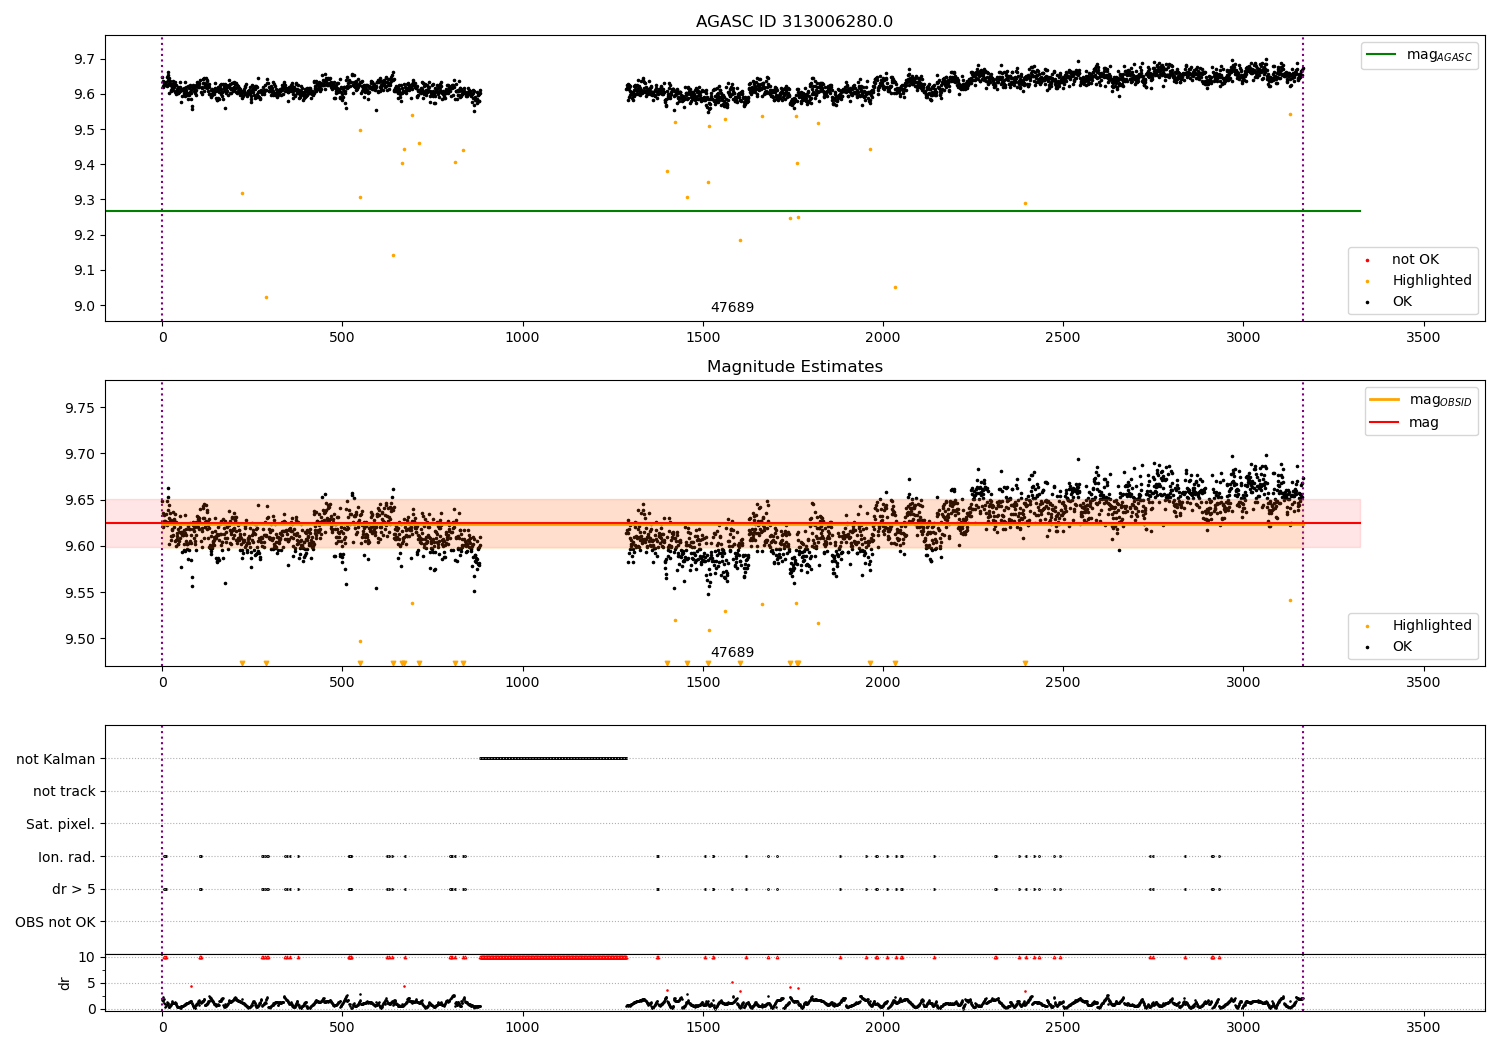Click the 3500 x-tick of bottom plot
This screenshot has height=1050, width=1500.
coord(1423,1027)
